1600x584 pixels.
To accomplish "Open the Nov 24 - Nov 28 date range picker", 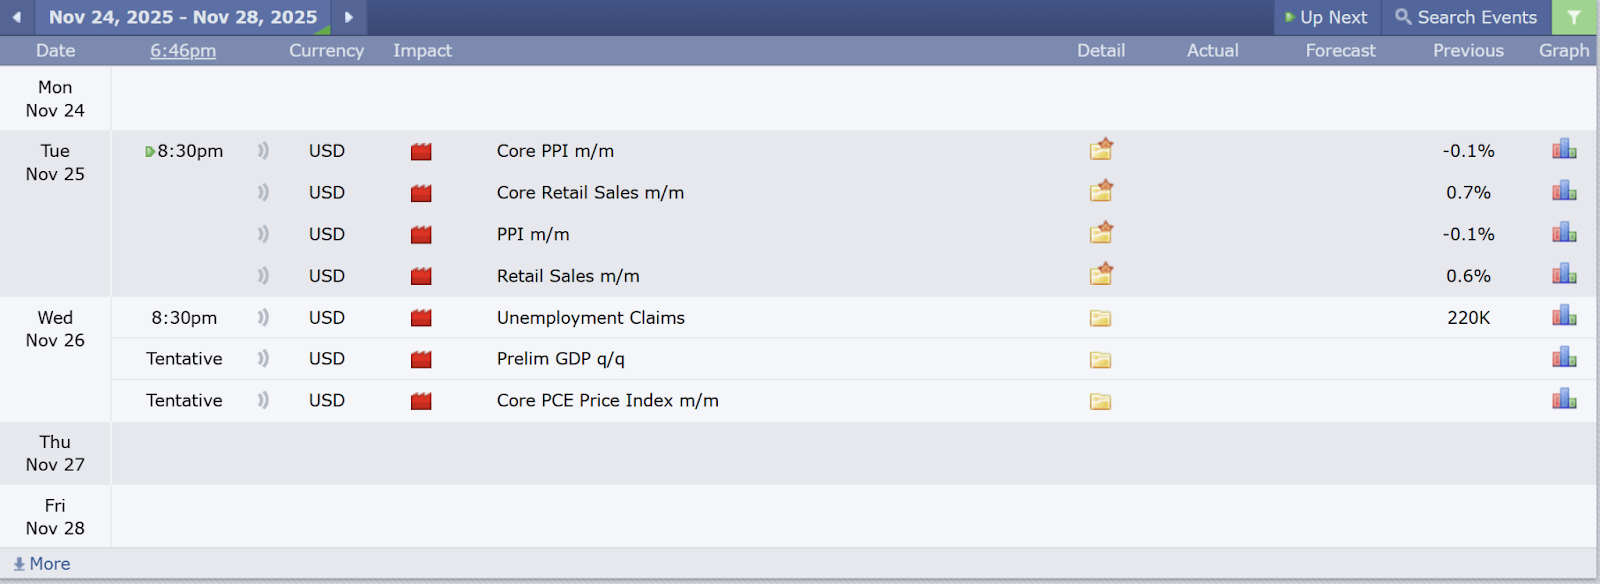I will [183, 17].
